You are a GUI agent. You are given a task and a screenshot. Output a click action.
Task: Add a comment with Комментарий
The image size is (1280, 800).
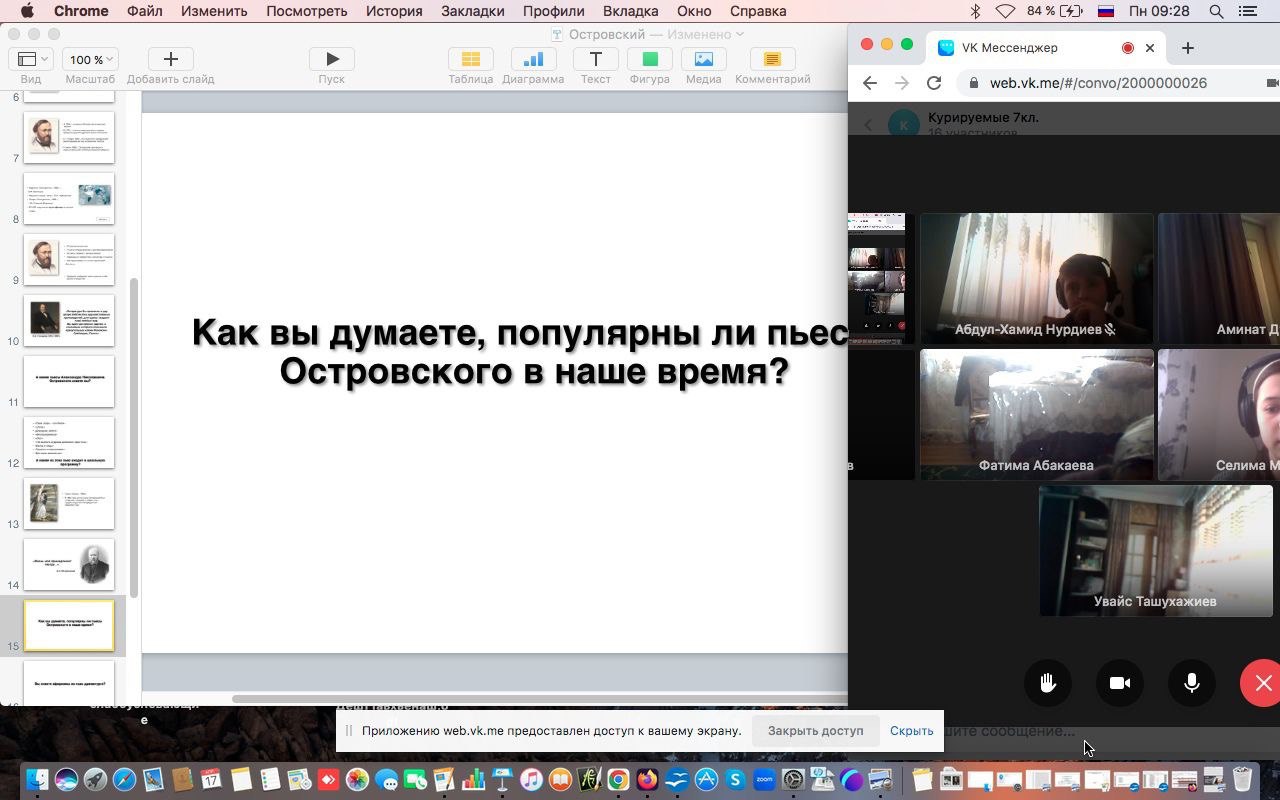(772, 60)
